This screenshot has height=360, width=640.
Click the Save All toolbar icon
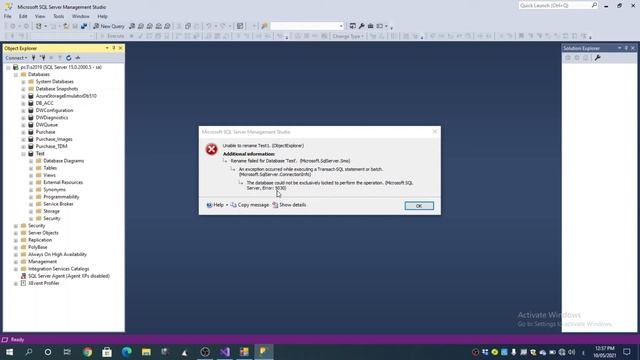coord(84,26)
